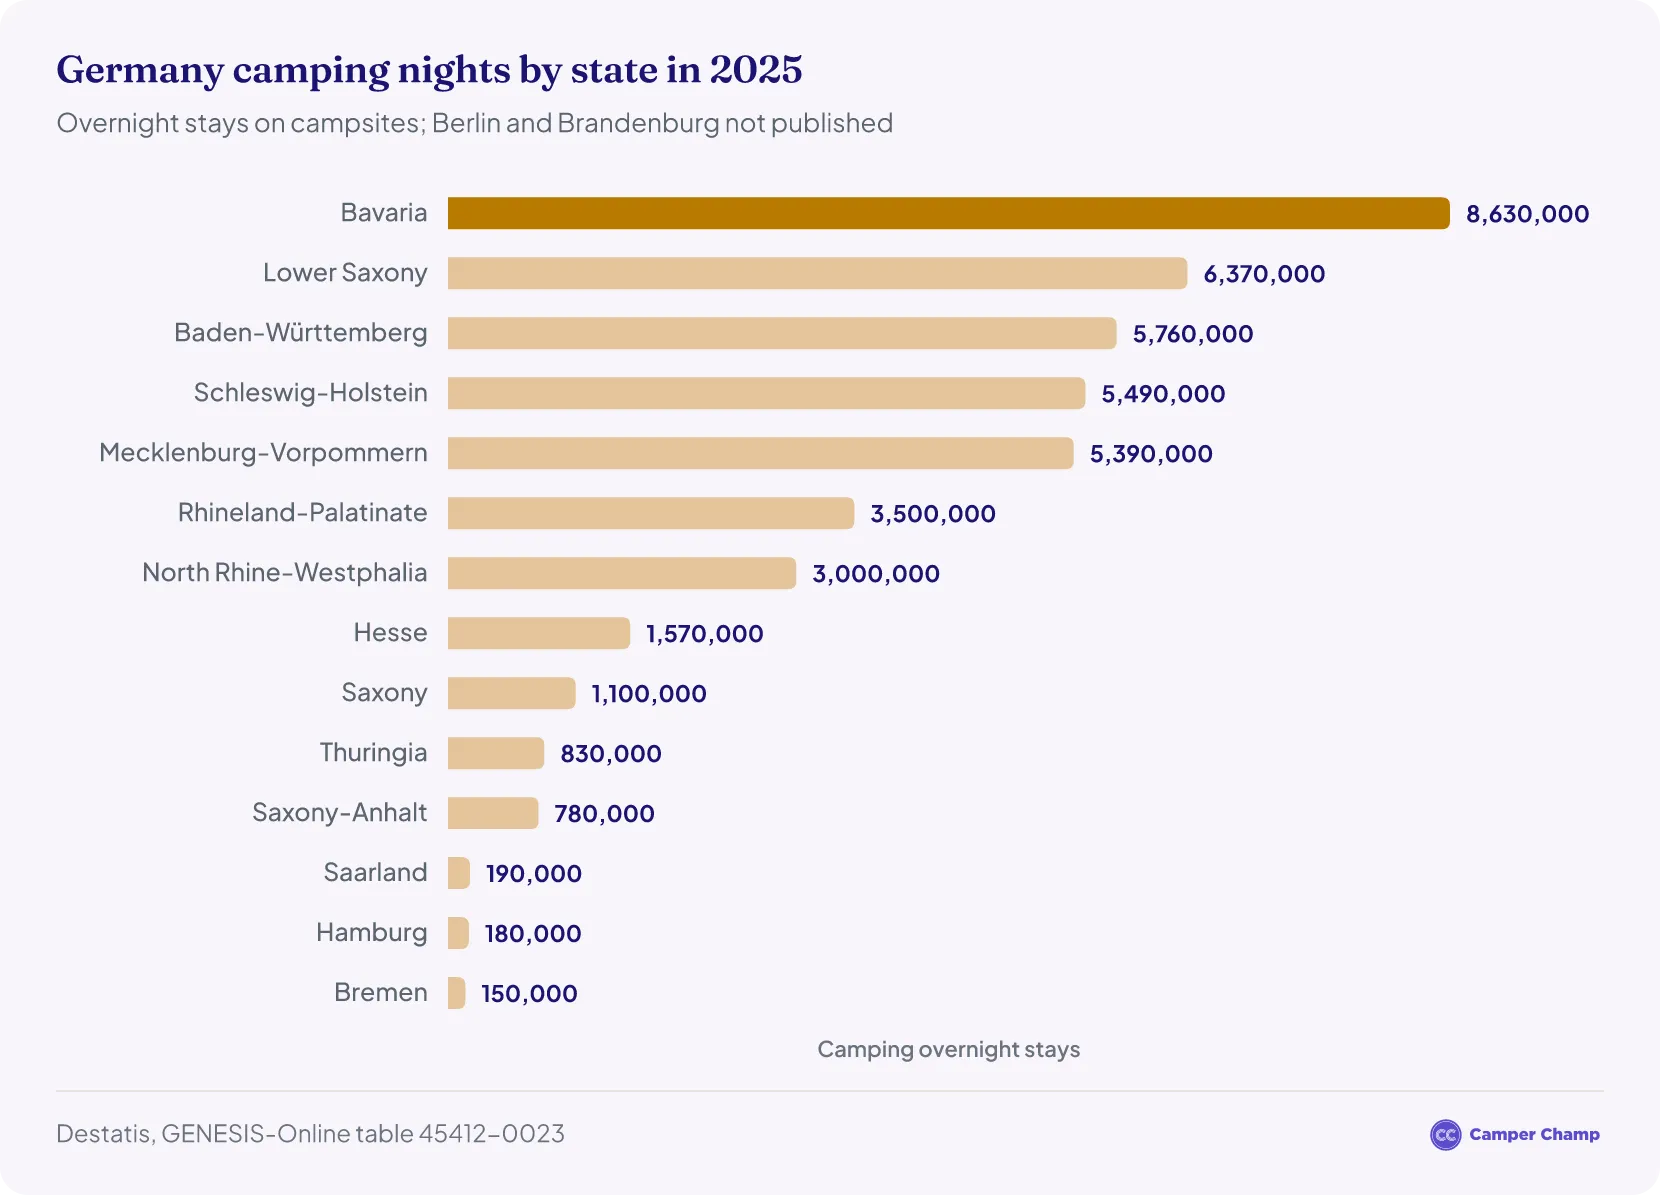The height and width of the screenshot is (1195, 1660).
Task: Select the Hamburg bar
Action: coord(458,933)
